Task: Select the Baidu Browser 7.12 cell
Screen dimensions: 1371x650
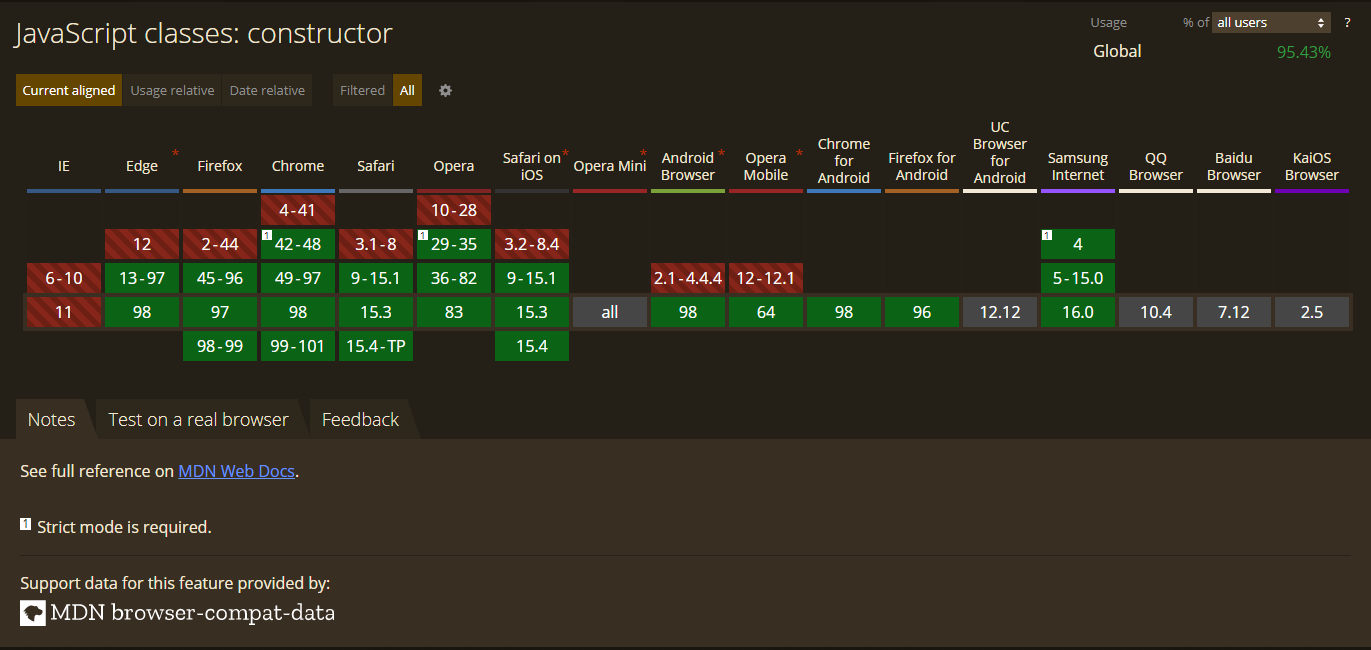Action: [x=1234, y=312]
